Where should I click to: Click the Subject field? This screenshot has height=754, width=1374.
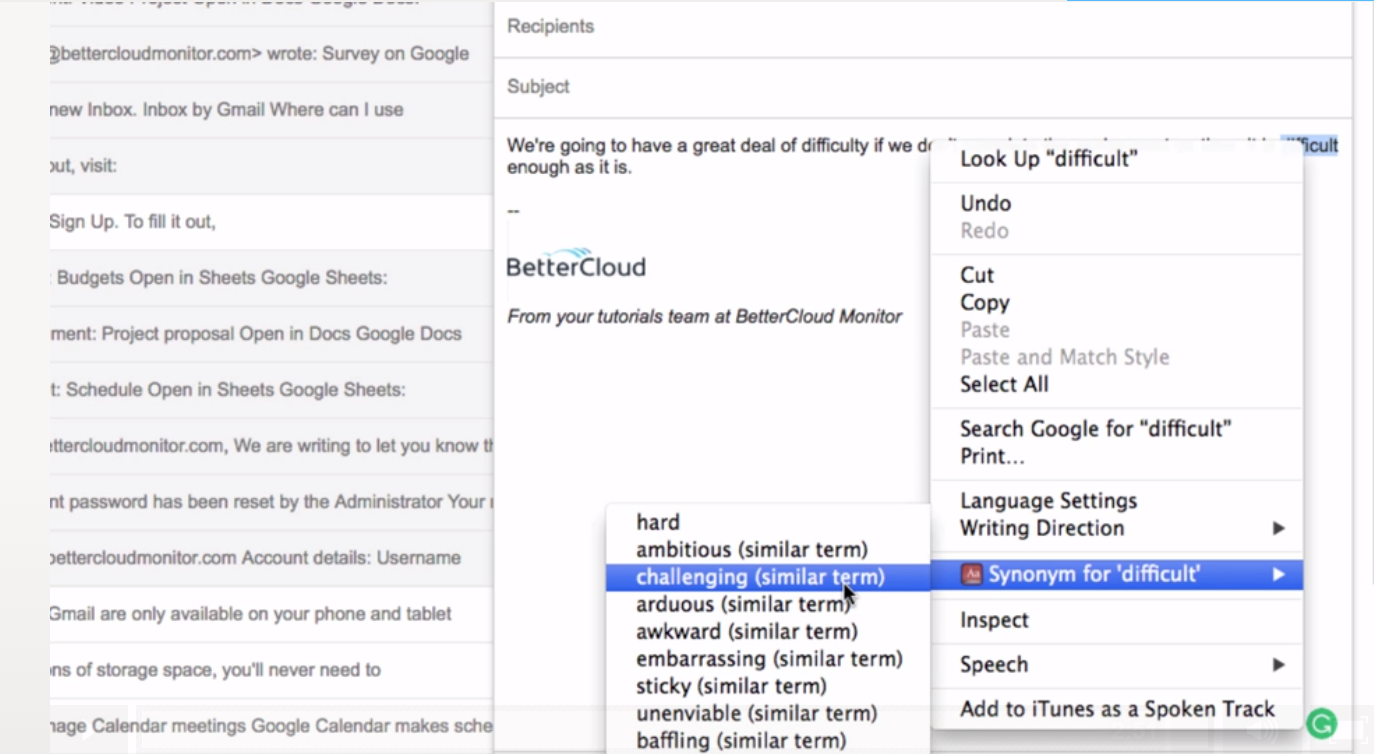tap(922, 87)
